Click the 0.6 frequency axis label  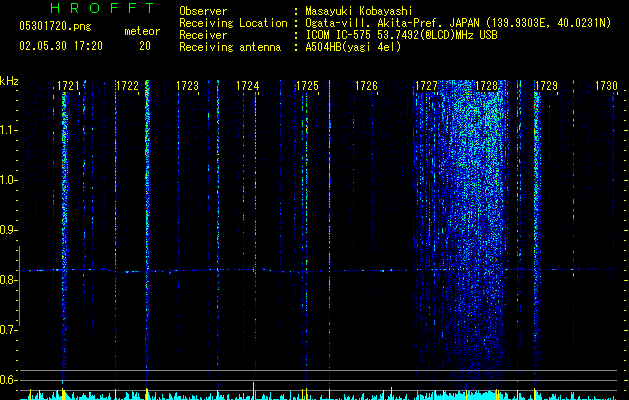point(8,380)
